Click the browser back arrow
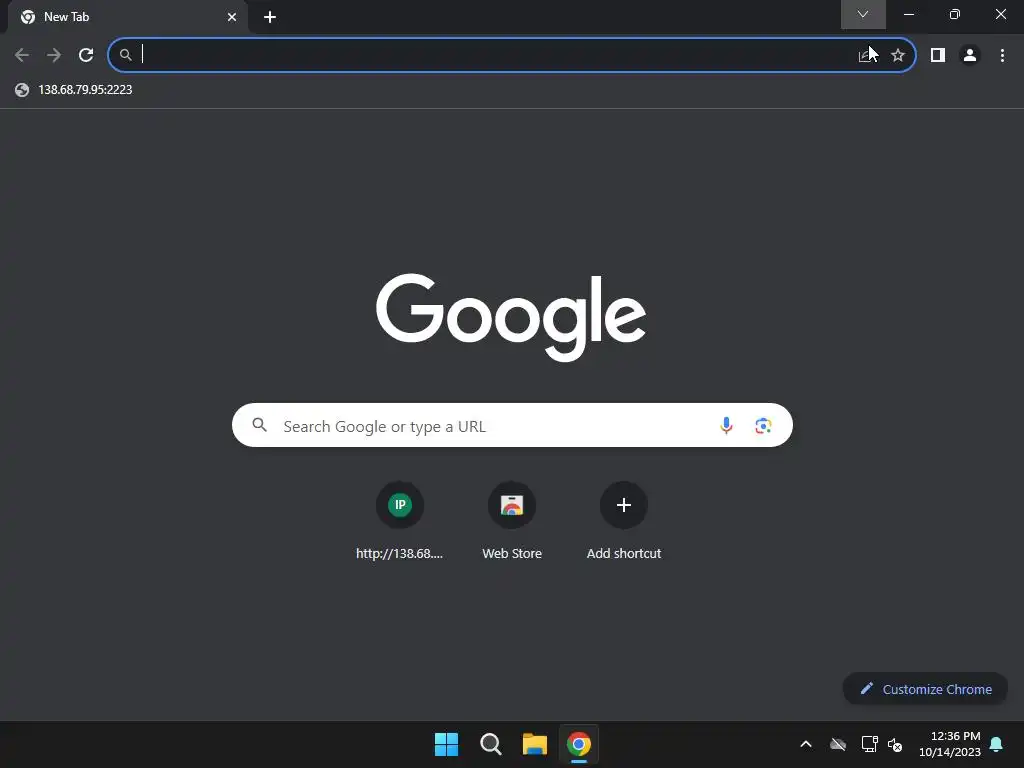This screenshot has height=768, width=1024. [22, 55]
